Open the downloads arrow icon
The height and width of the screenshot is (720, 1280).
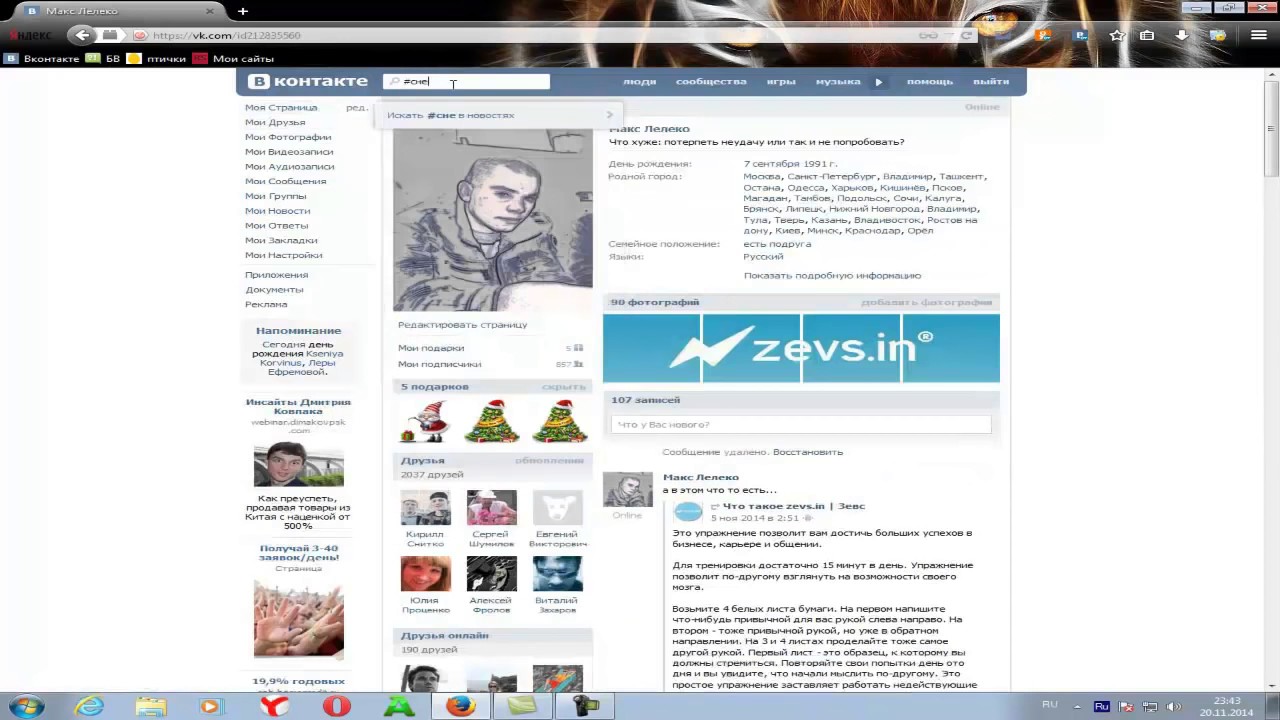tap(1182, 35)
